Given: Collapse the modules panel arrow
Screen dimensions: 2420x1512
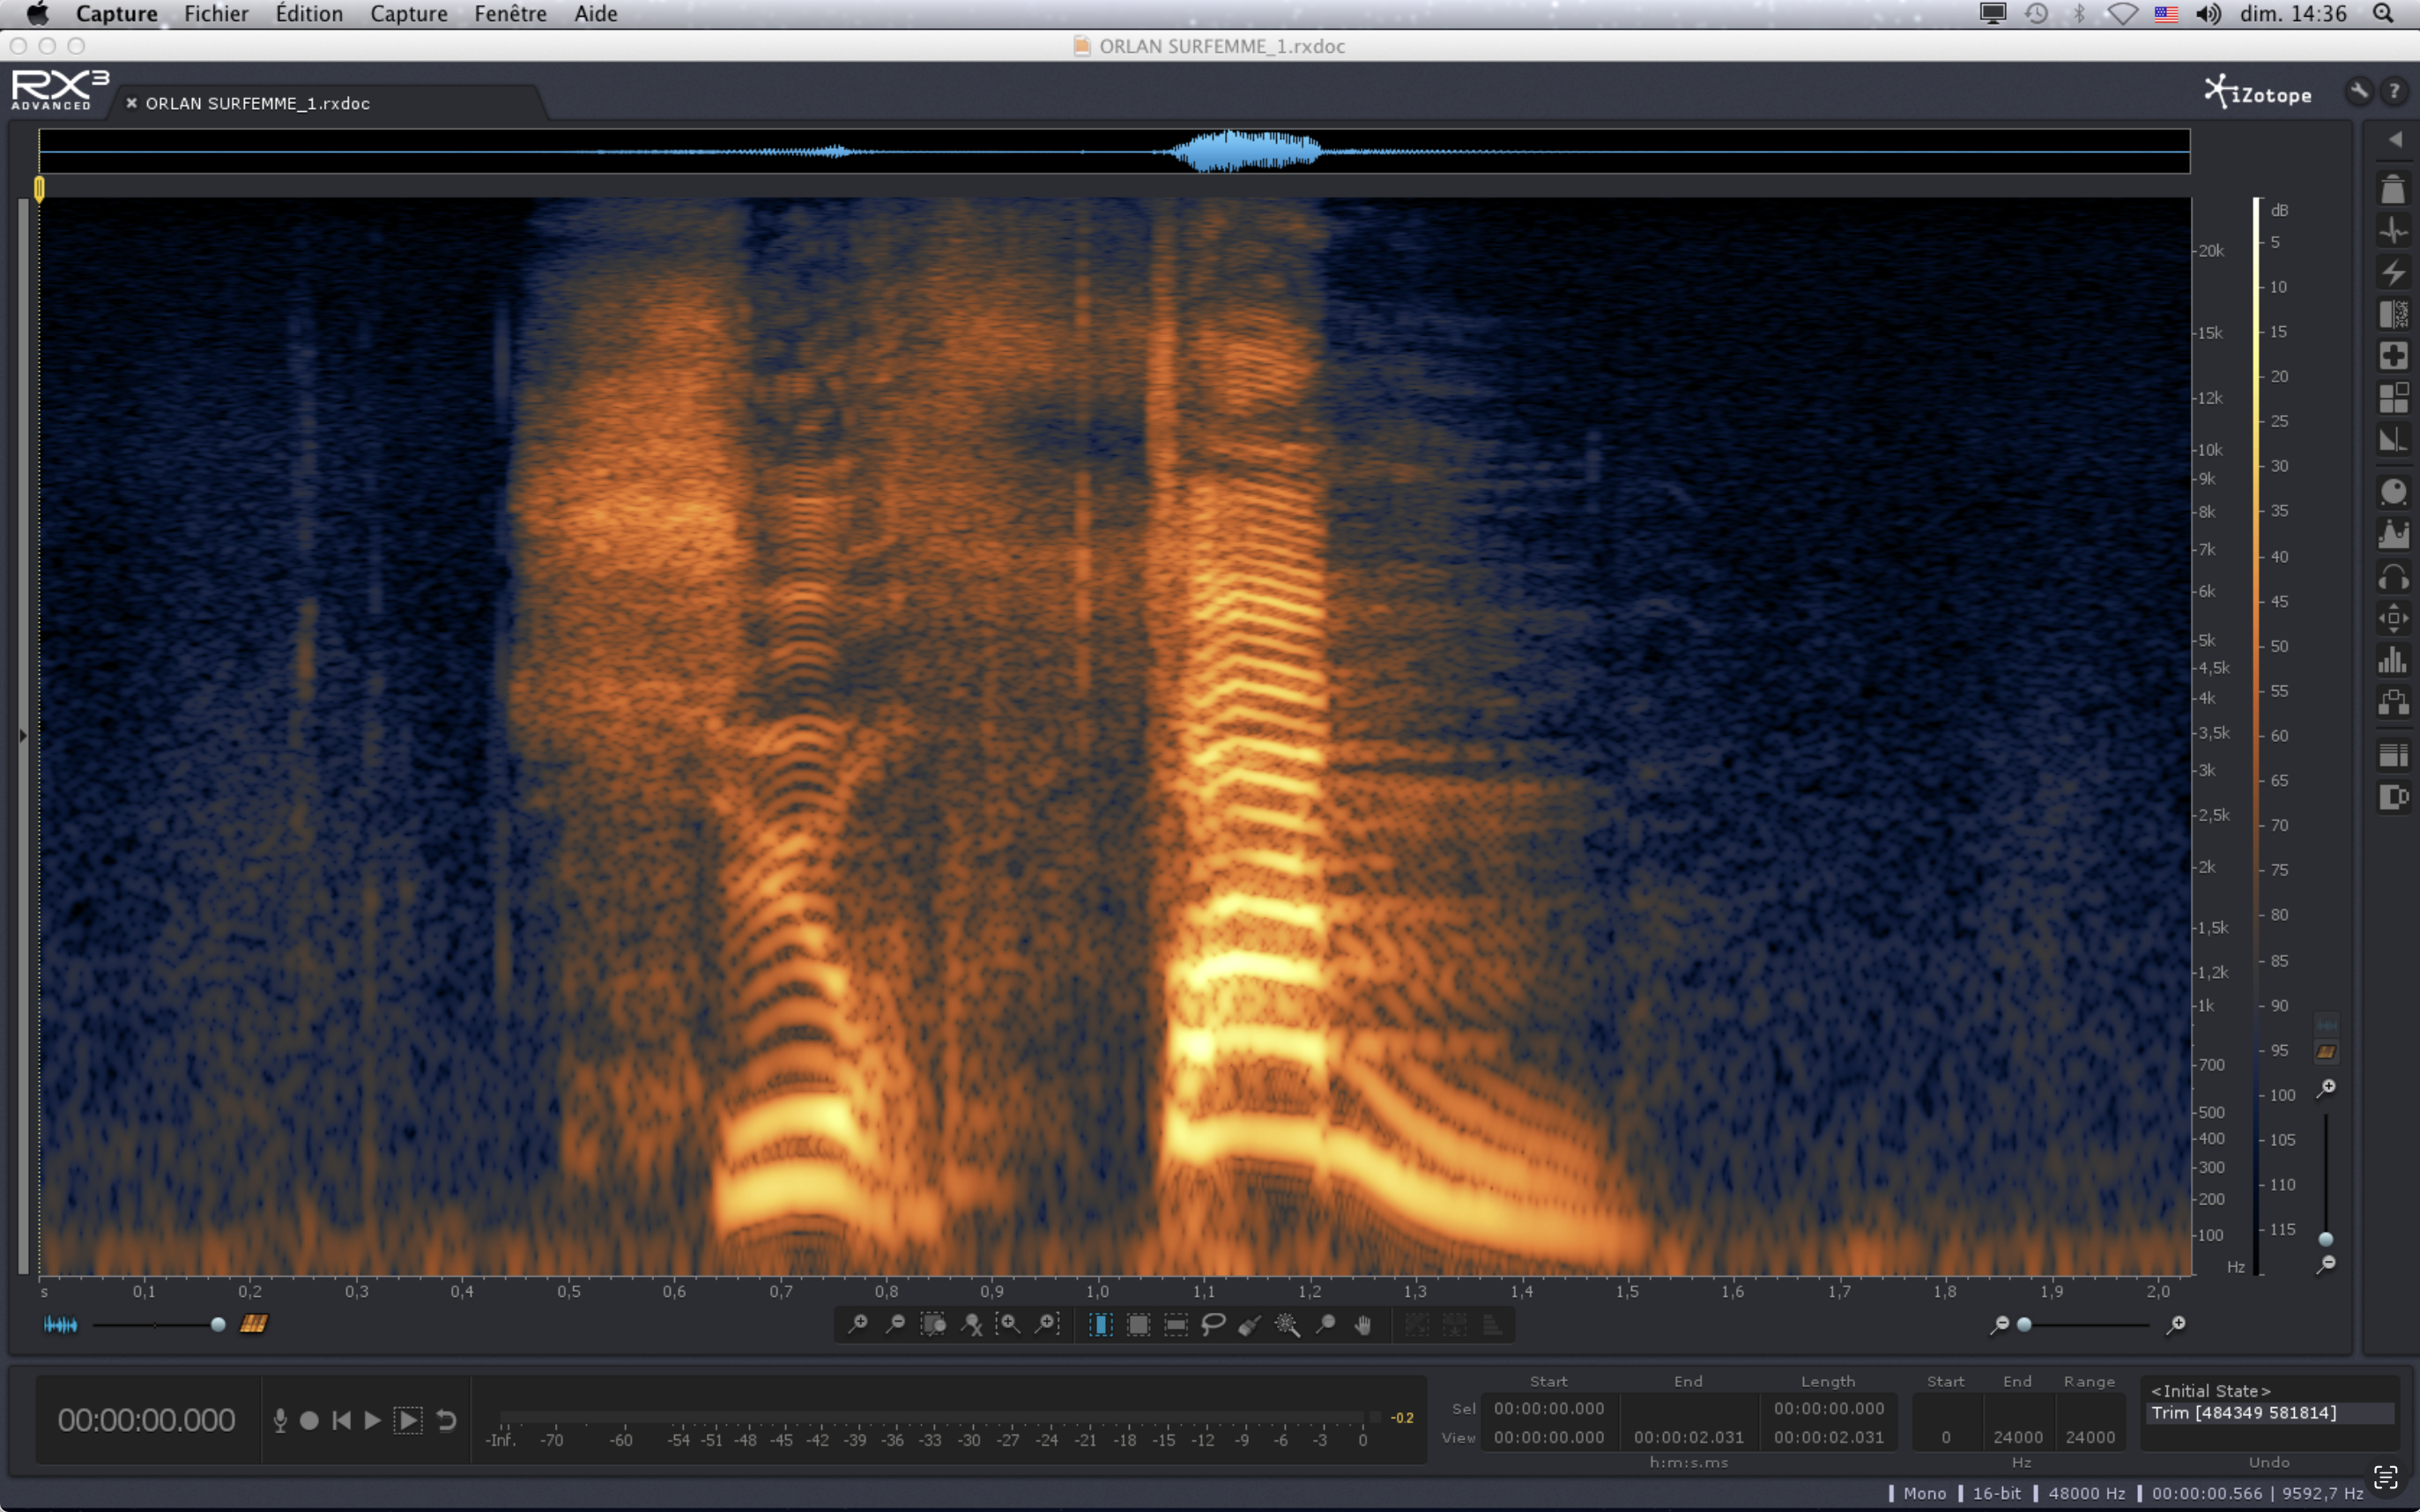Looking at the screenshot, I should pyautogui.click(x=2395, y=140).
